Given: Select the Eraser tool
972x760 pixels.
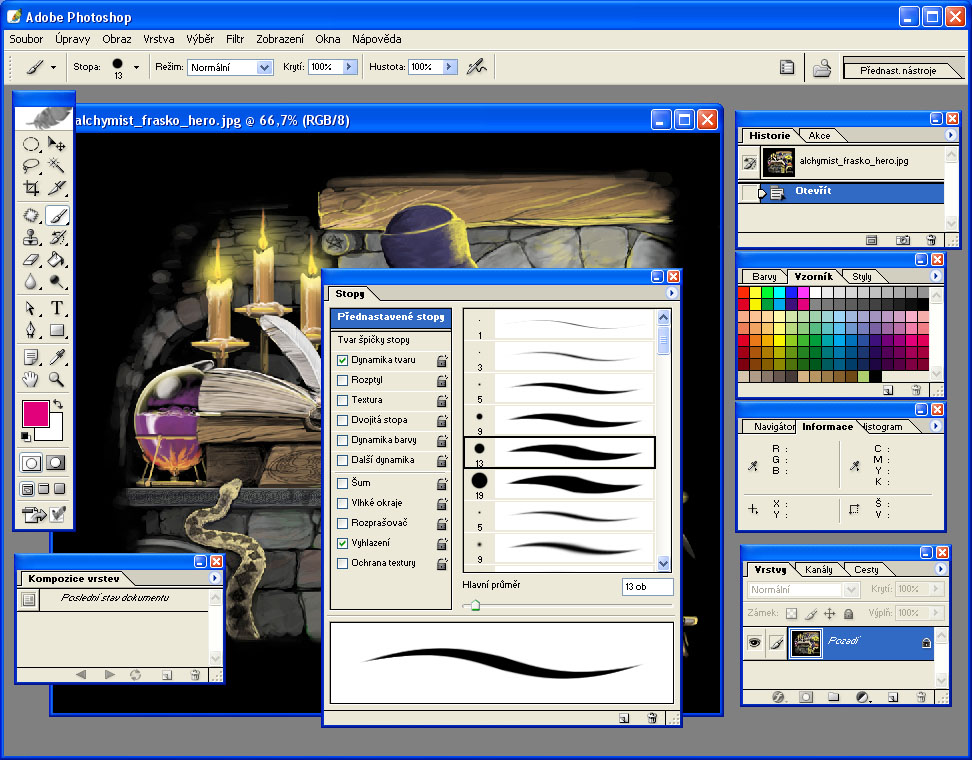Looking at the screenshot, I should pyautogui.click(x=31, y=260).
